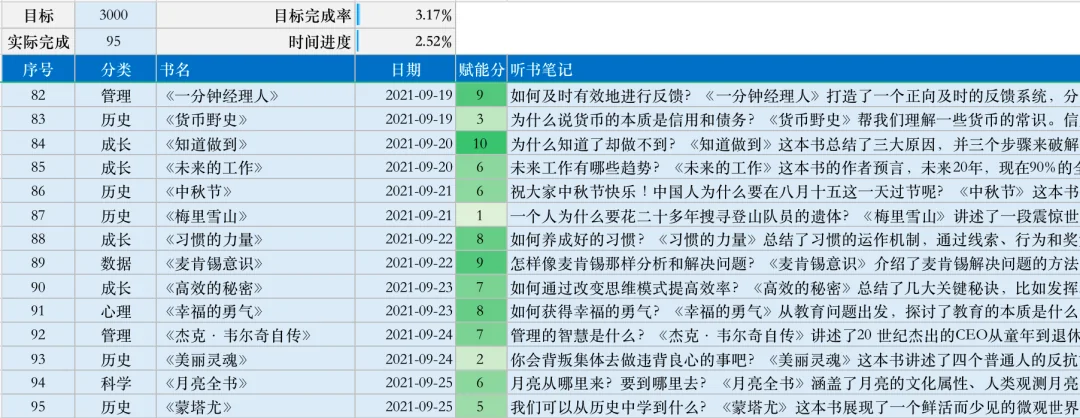The image size is (1080, 418).
Task: Click the score 10 cell for 《知道做到》
Action: pos(481,143)
